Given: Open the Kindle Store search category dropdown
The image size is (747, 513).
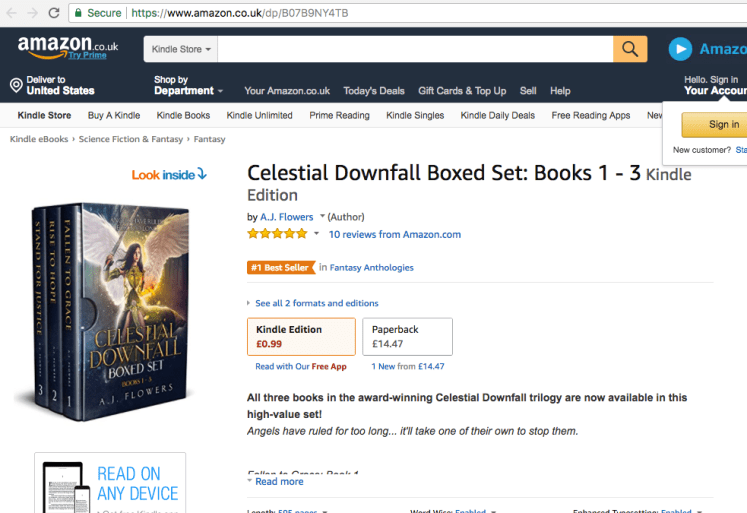Looking at the screenshot, I should [181, 49].
